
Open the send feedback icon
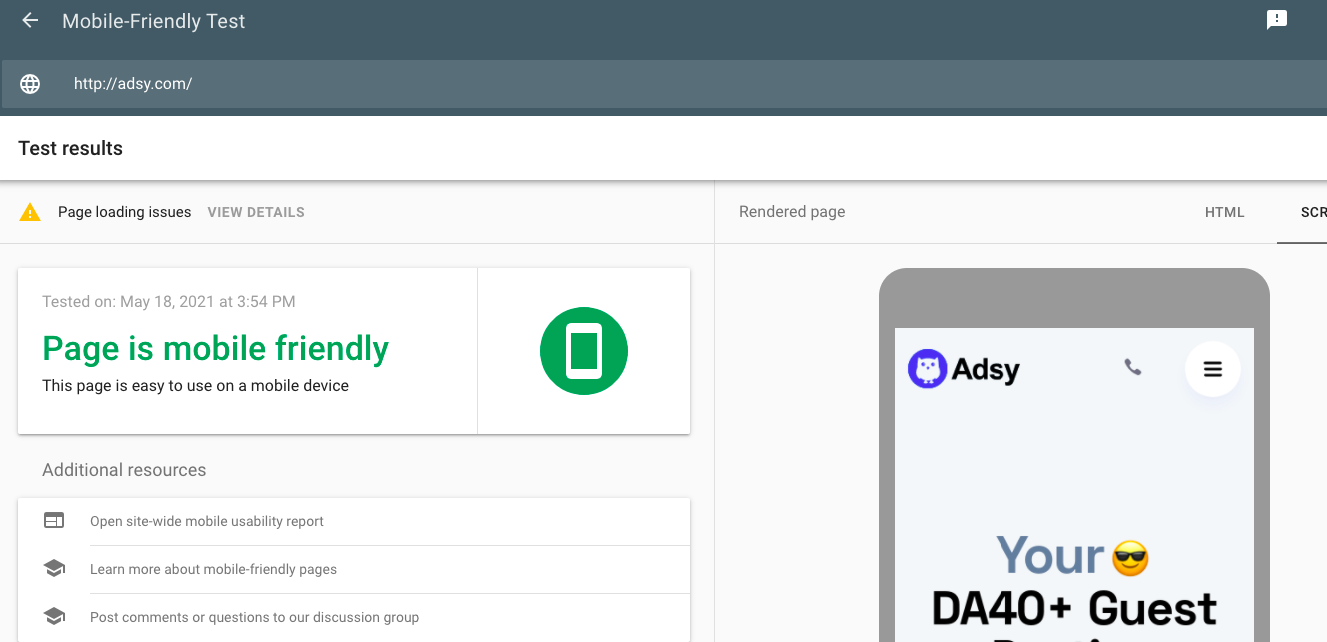coord(1276,20)
